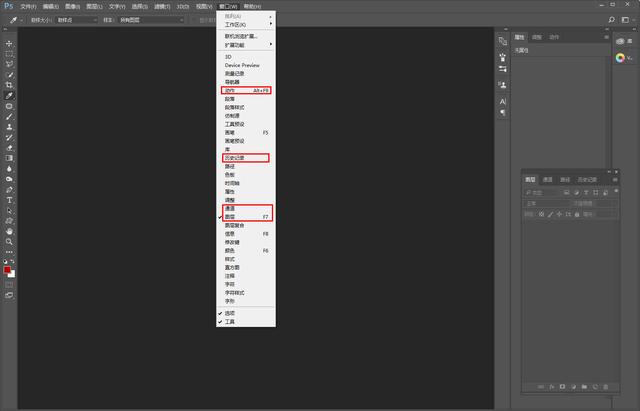Select the Eraser tool

[x=9, y=148]
